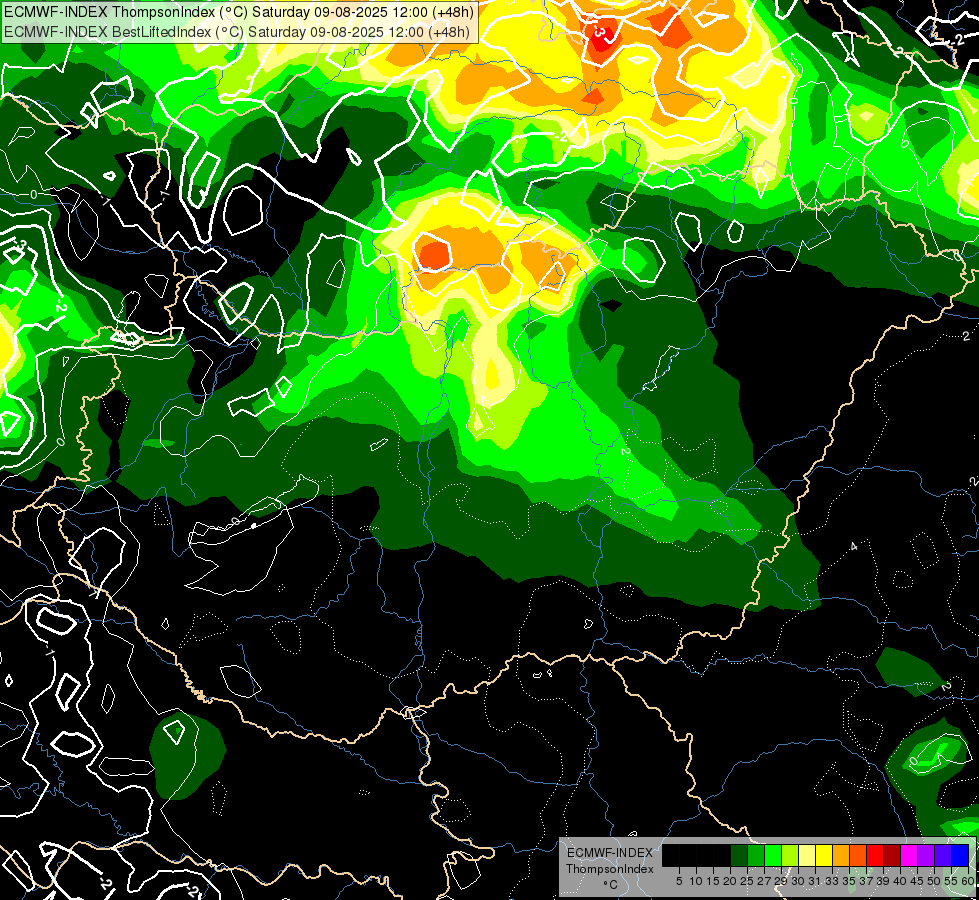Click the legend tick value 60
Screen dimensions: 979x900
968,881
